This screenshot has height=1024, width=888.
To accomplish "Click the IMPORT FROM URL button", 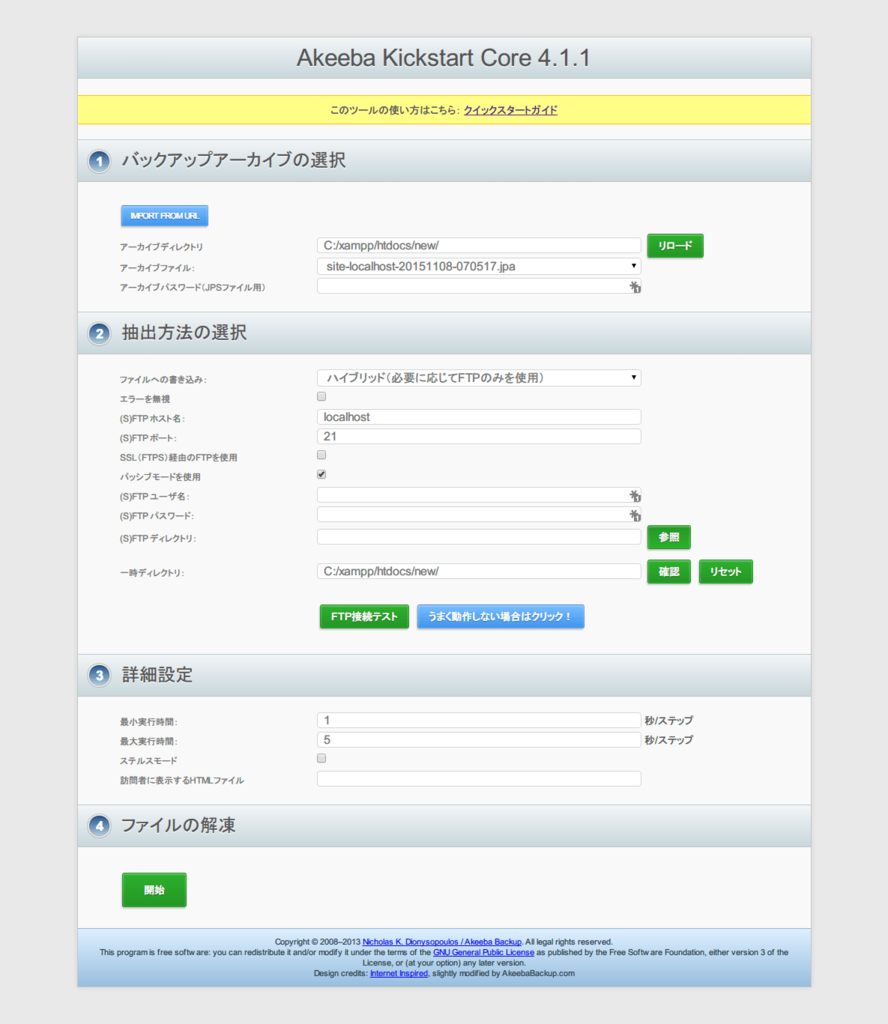I will tap(164, 216).
